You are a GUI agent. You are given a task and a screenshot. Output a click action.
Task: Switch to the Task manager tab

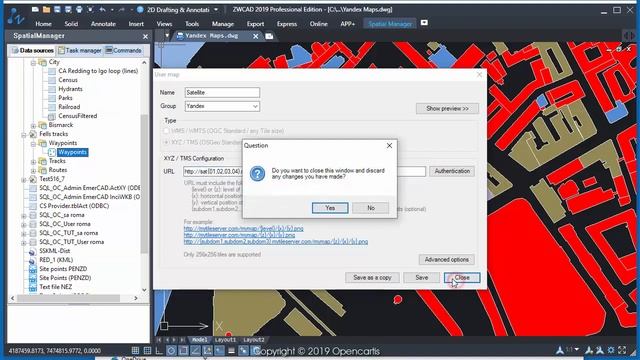click(x=80, y=51)
